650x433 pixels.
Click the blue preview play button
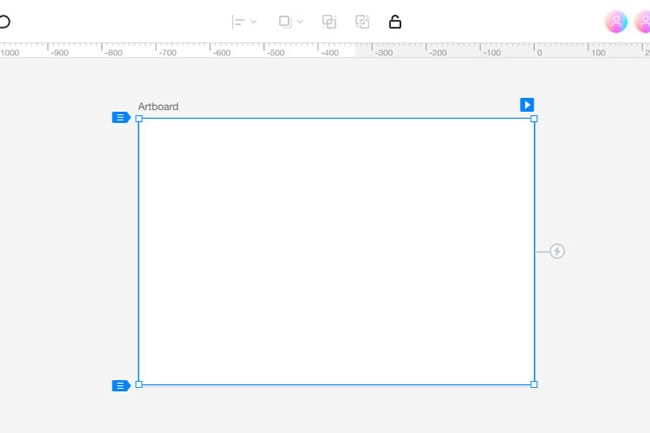(x=527, y=105)
